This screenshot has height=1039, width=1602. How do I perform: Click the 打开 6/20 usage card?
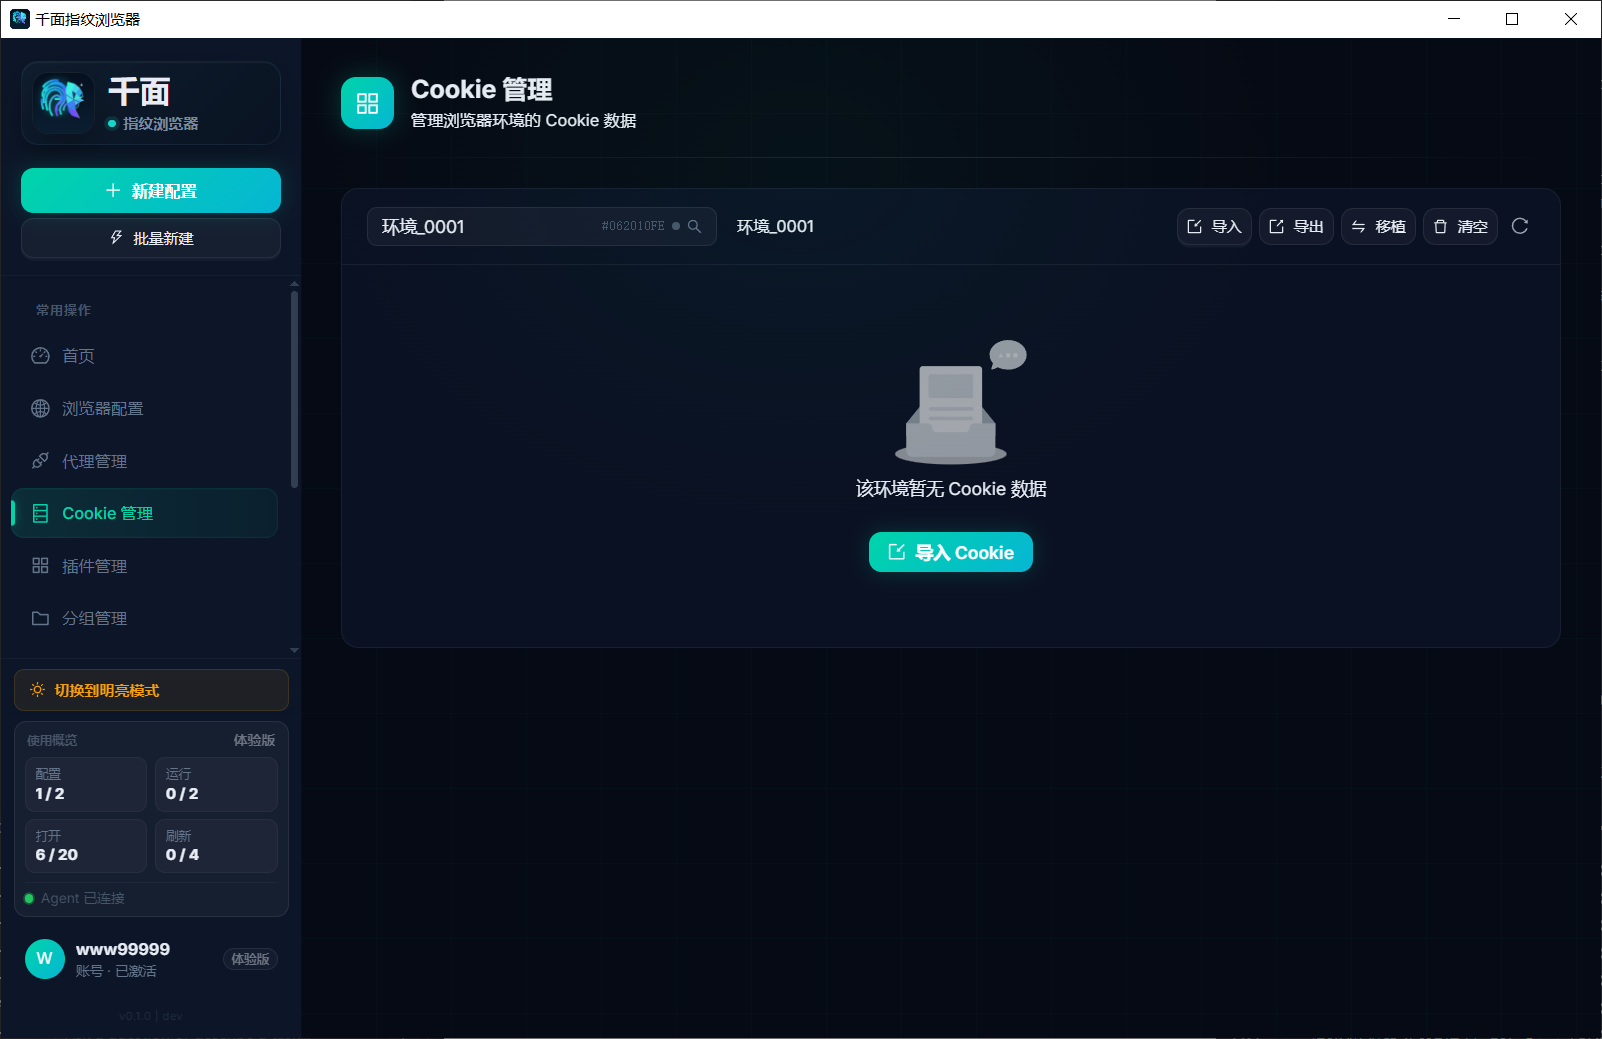86,846
